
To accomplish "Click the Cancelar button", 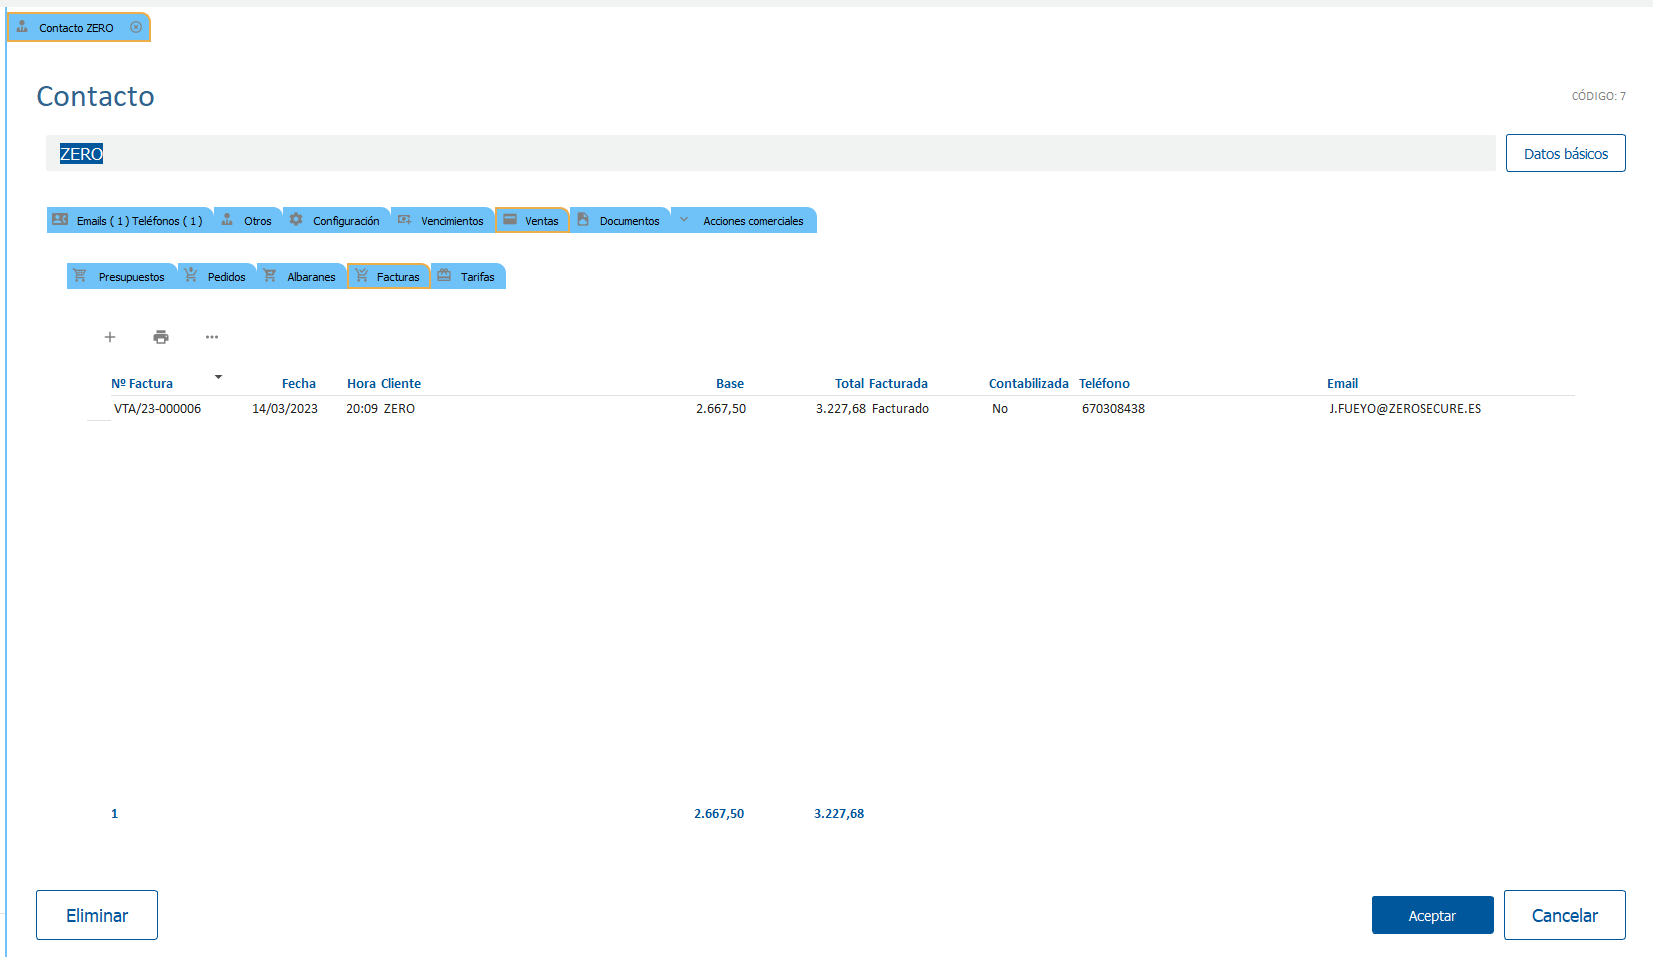I will pos(1564,915).
